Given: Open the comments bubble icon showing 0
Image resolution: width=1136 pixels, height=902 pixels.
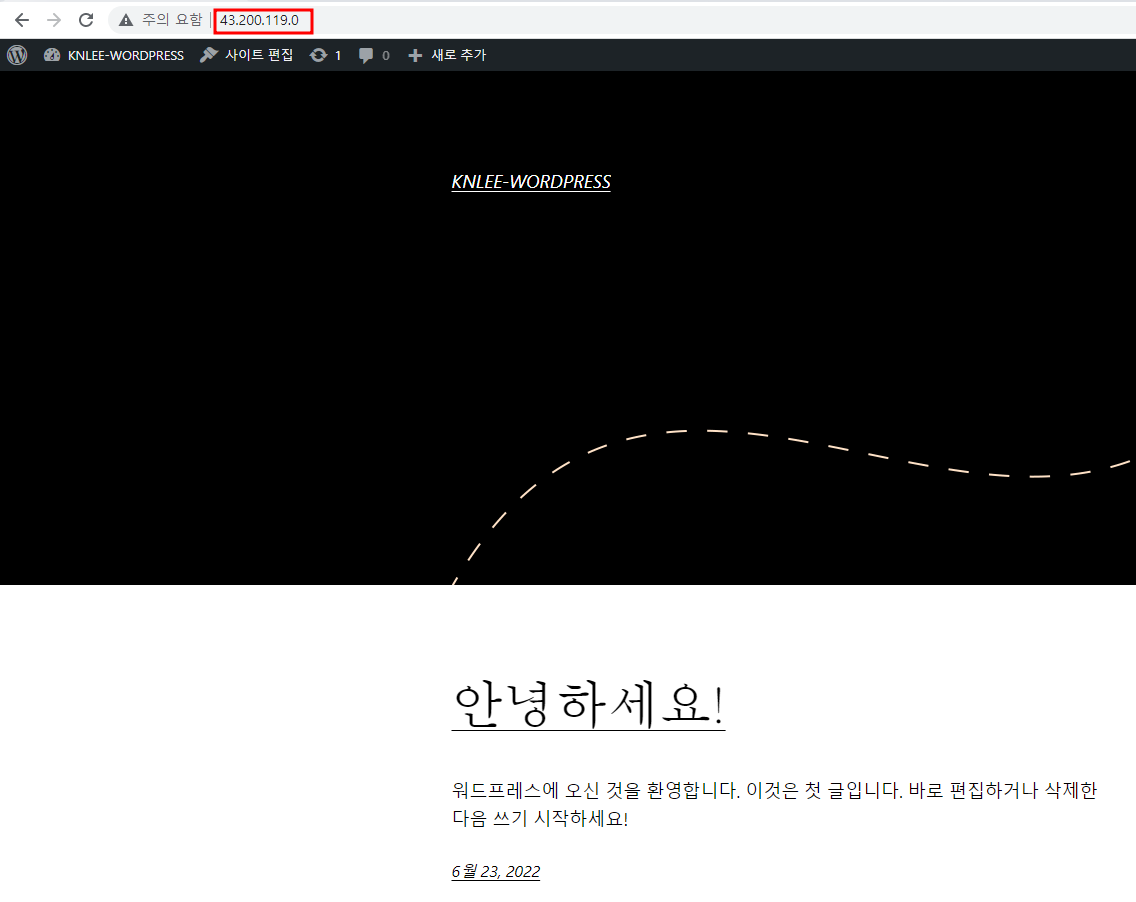Looking at the screenshot, I should tap(374, 55).
